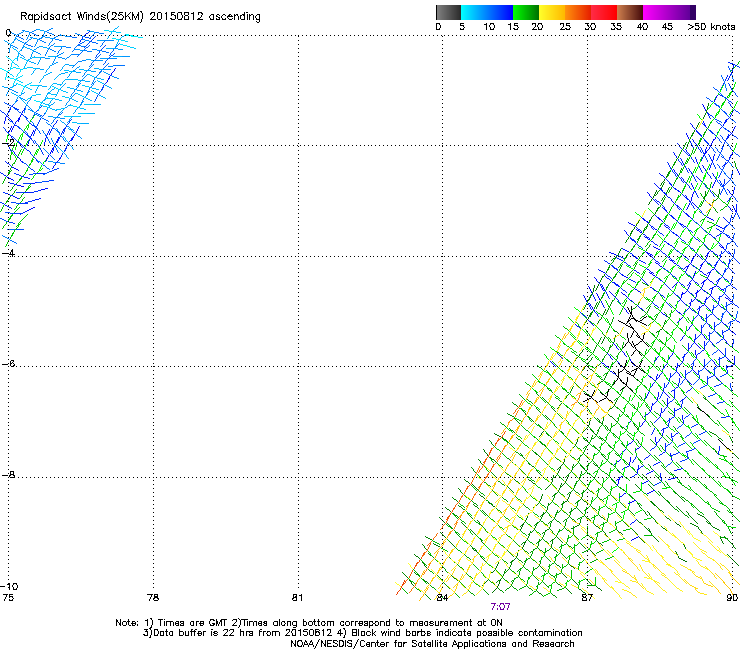
Task: Click the latitude label -10
Action: (x=9, y=586)
